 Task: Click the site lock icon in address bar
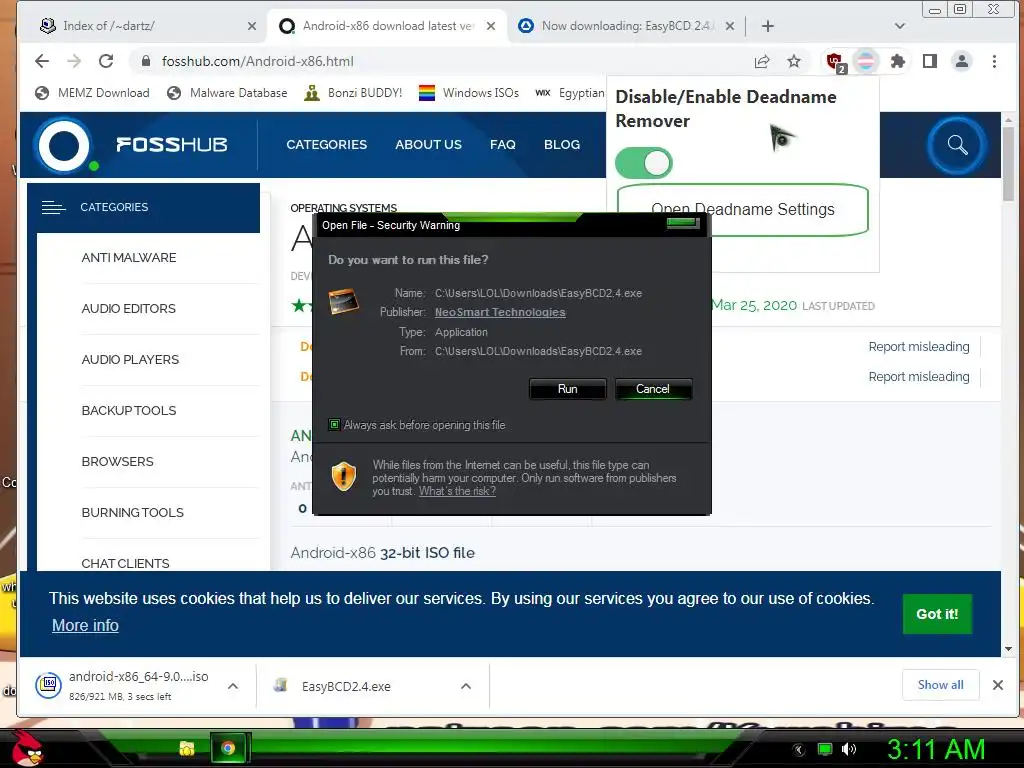tap(146, 61)
